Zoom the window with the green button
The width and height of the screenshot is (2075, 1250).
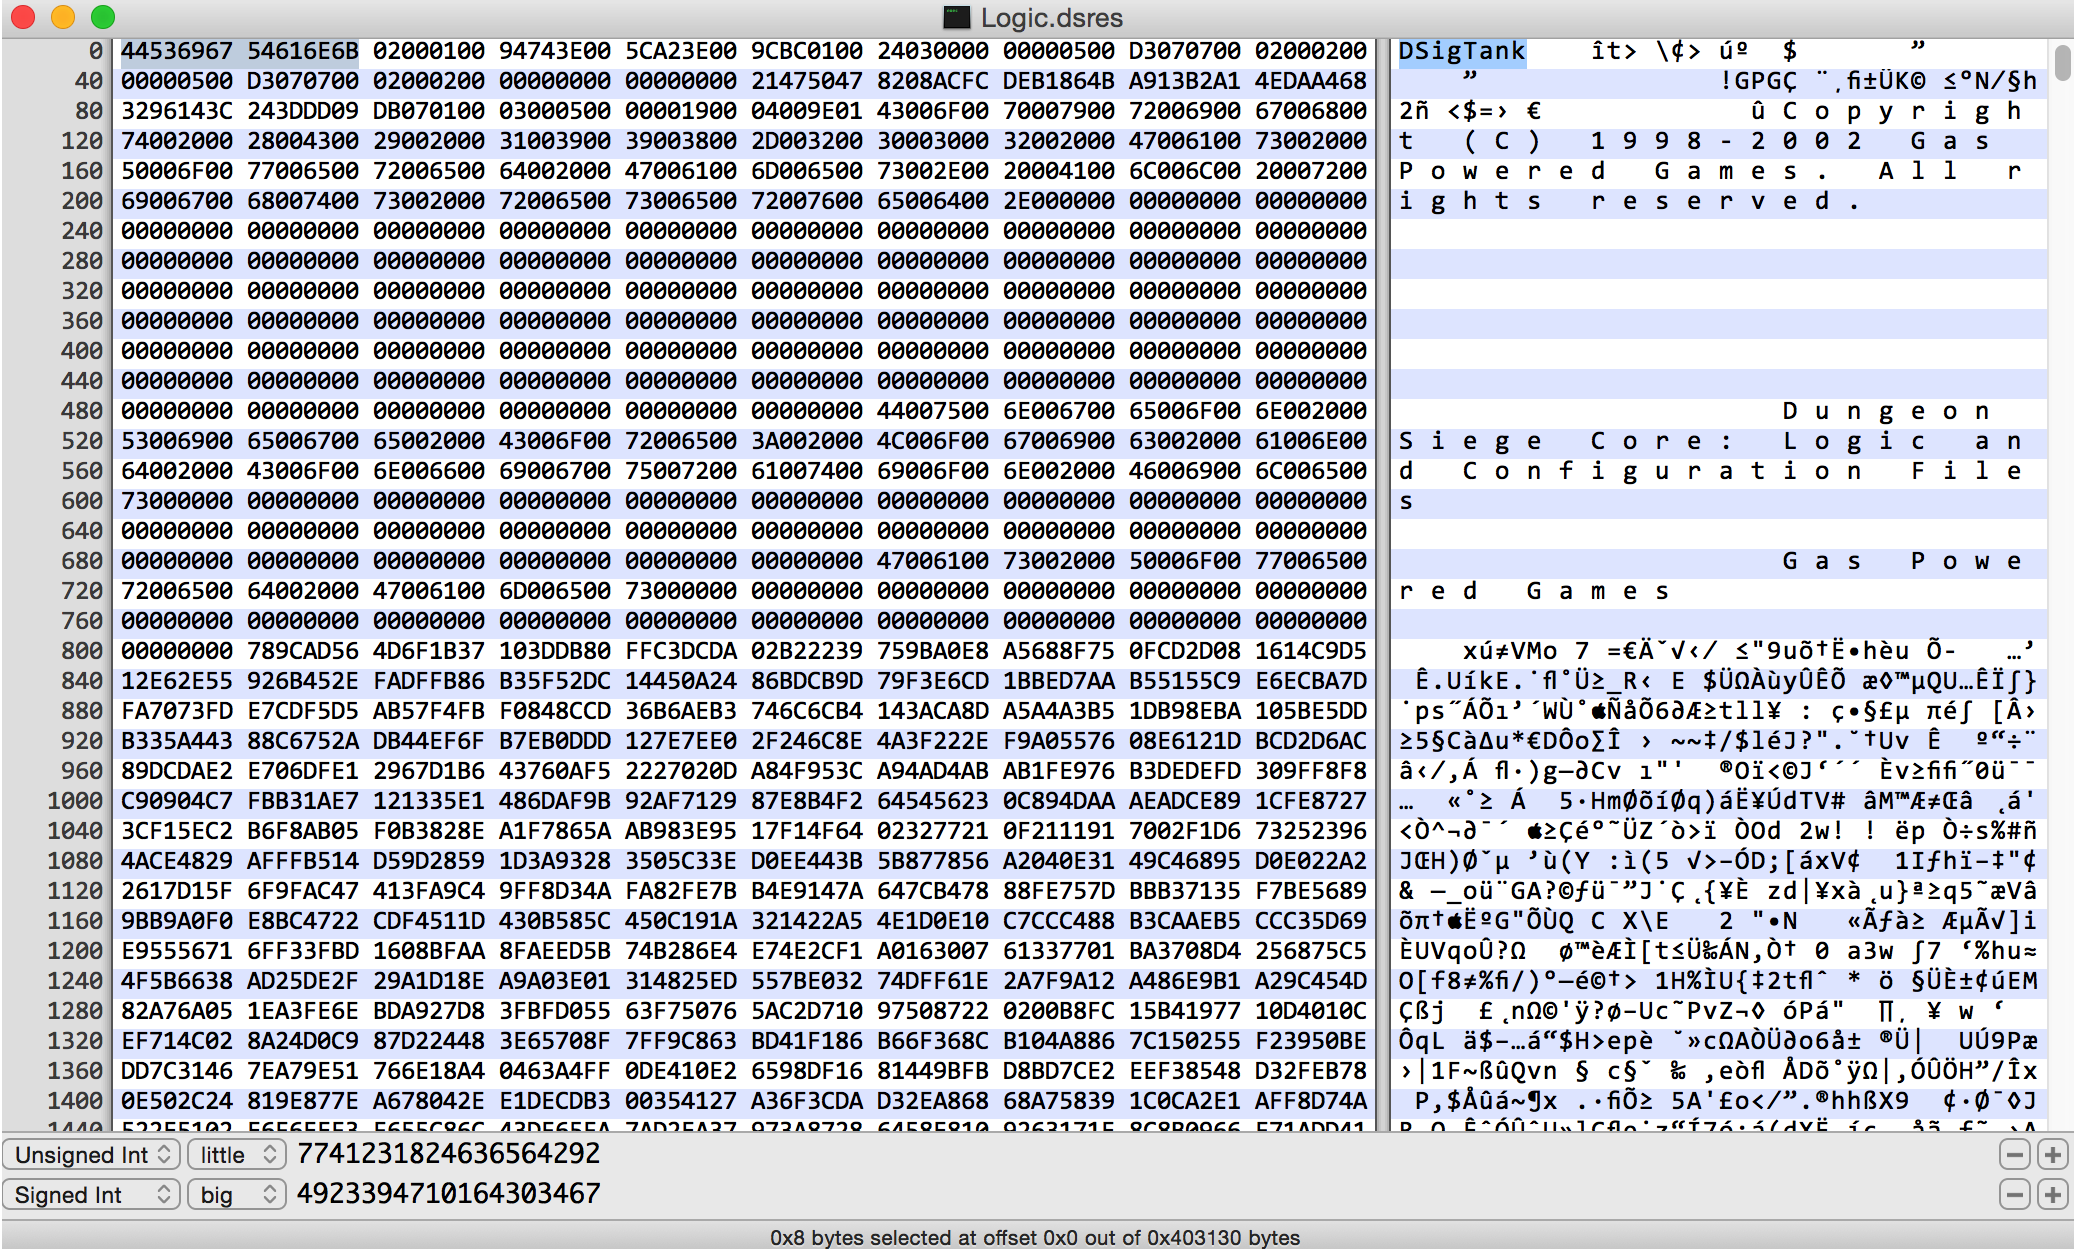point(103,17)
